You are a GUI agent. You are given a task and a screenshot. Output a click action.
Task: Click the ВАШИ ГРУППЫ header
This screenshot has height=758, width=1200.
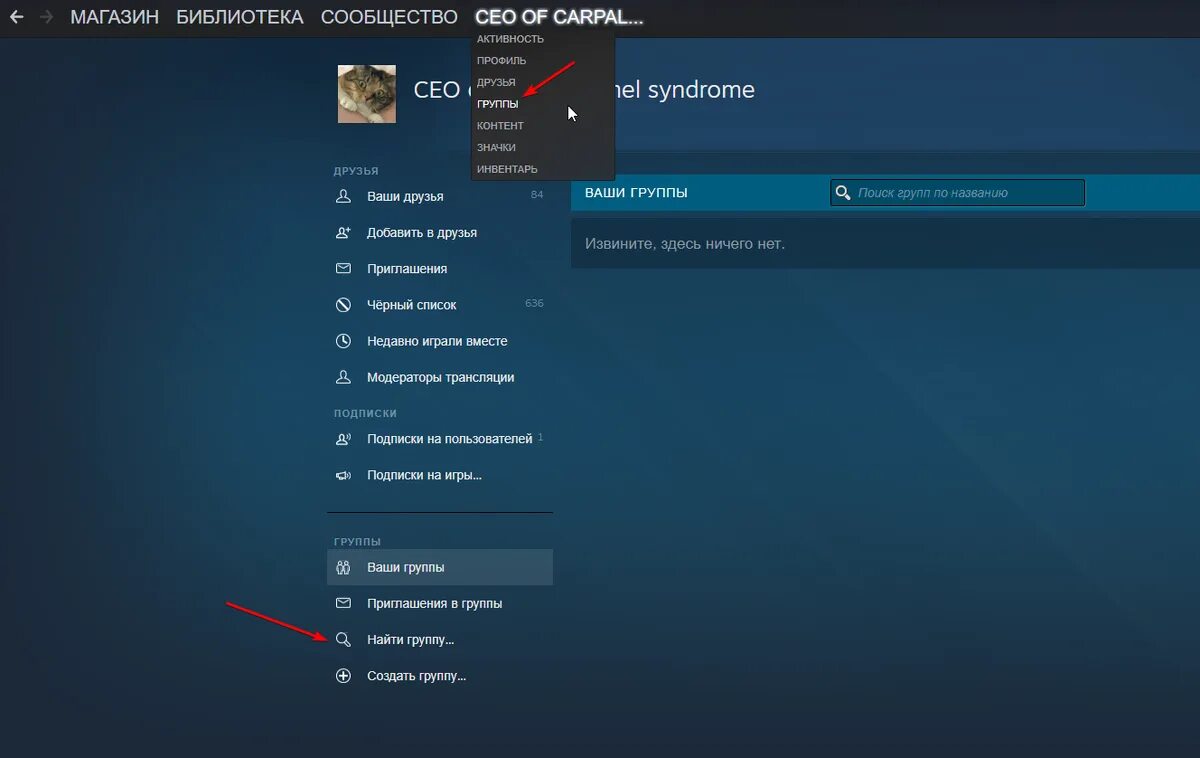(636, 193)
